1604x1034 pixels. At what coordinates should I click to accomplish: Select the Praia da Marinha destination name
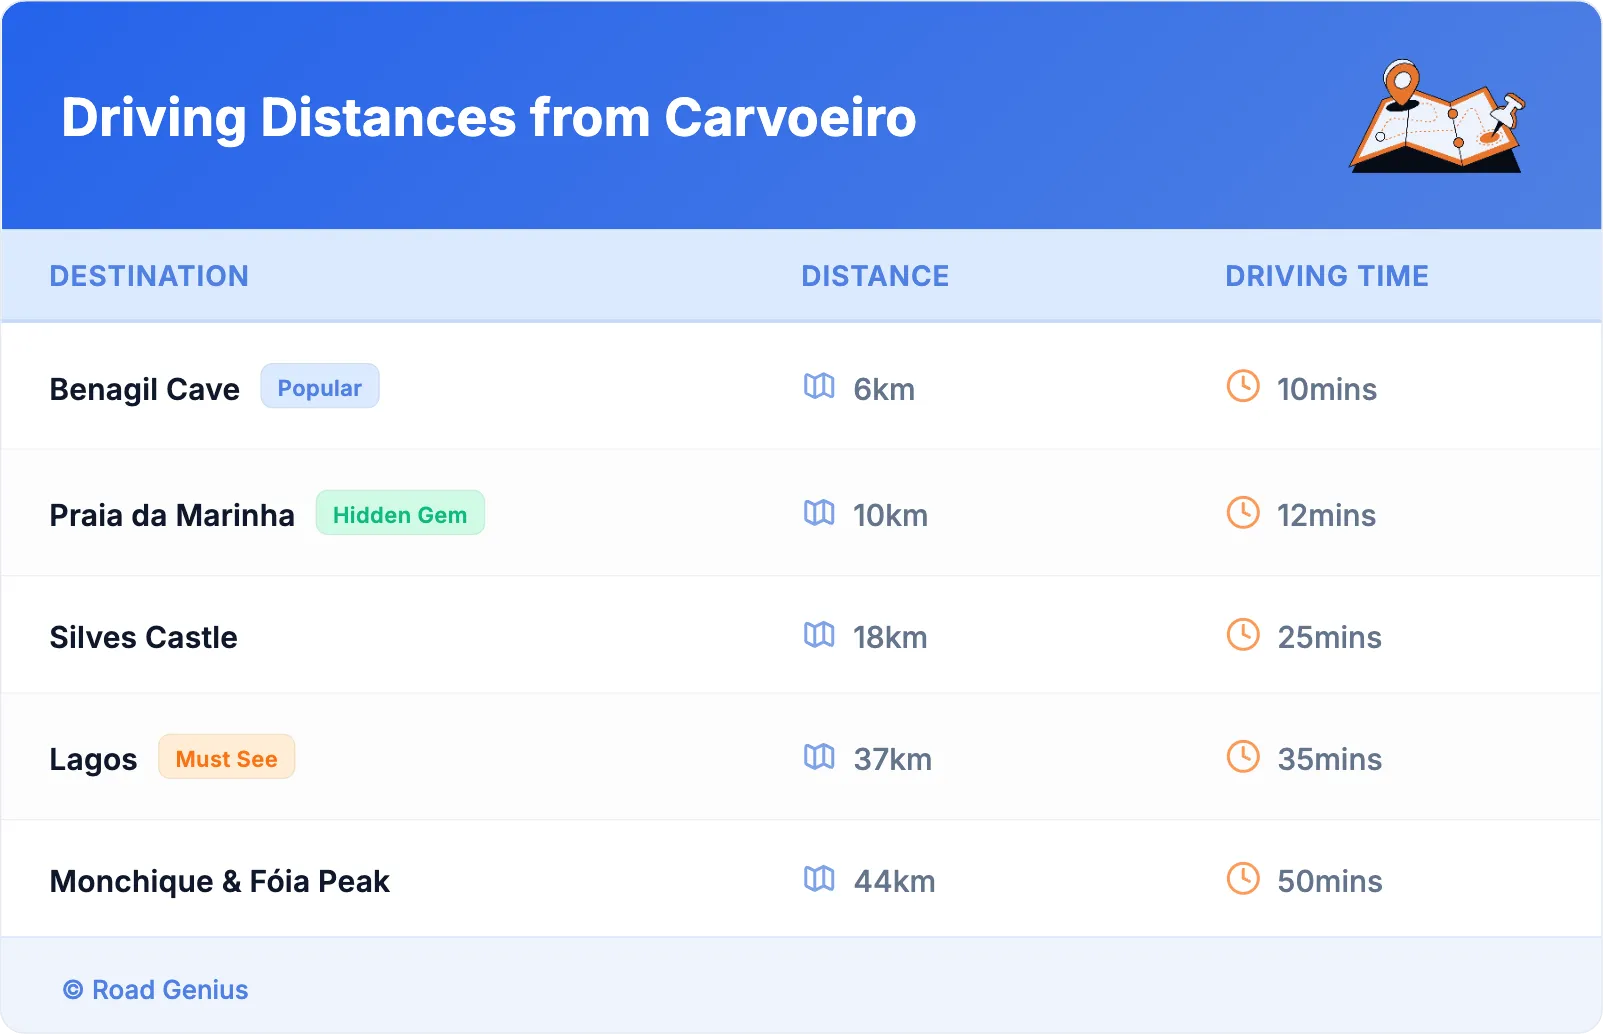pyautogui.click(x=172, y=515)
